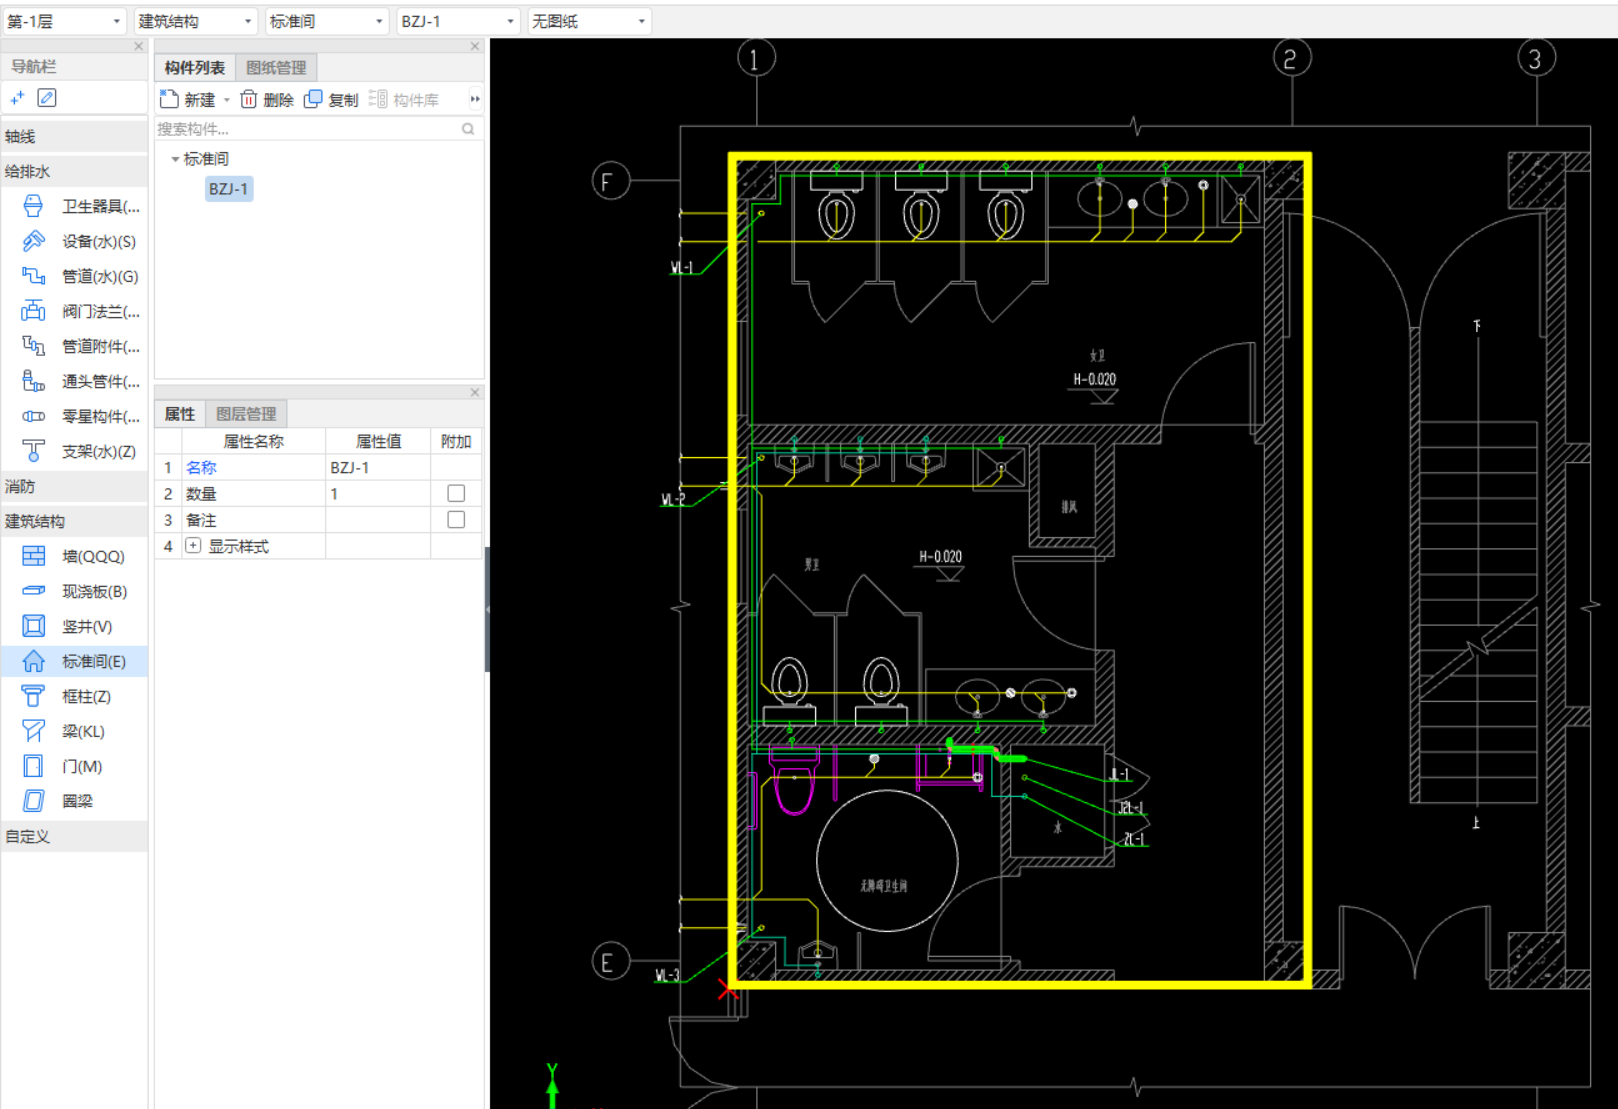The image size is (1618, 1109).
Task: Click 复制 copy component button
Action: click(331, 99)
